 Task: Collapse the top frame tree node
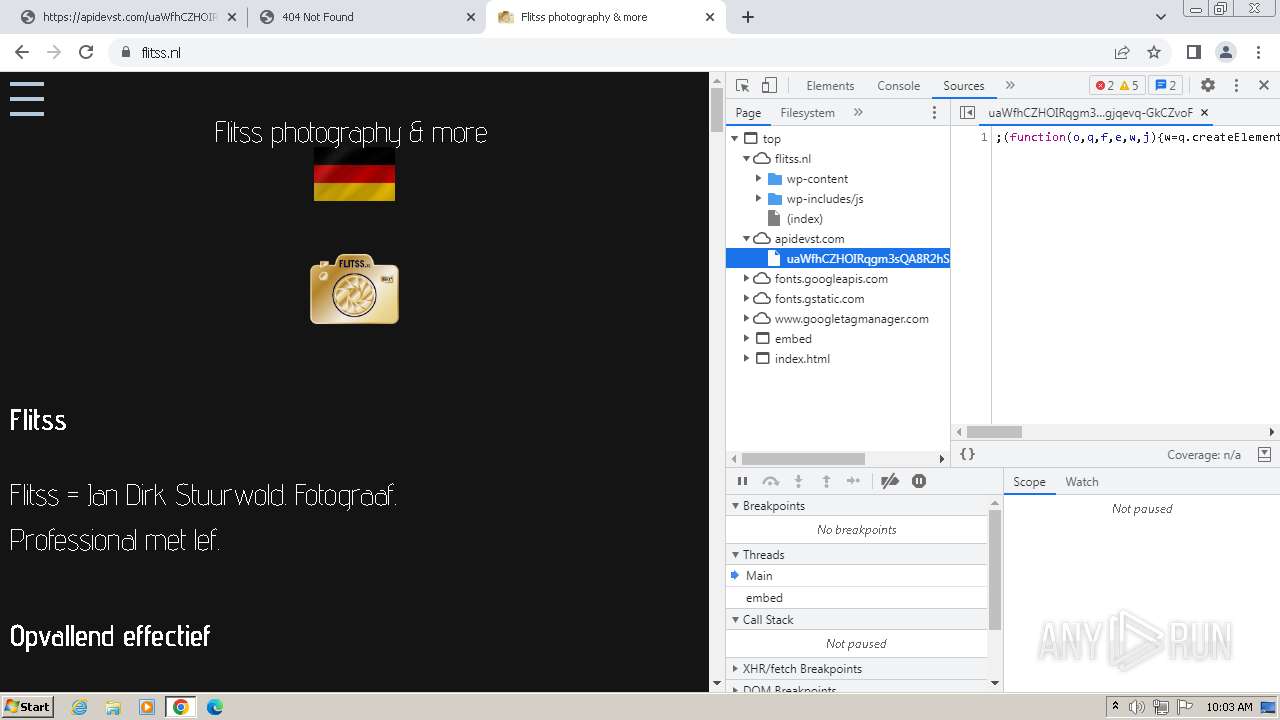tap(736, 139)
